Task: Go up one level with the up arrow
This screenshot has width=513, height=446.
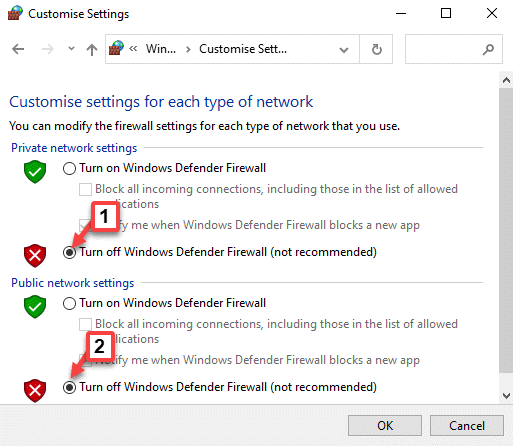Action: pyautogui.click(x=92, y=50)
